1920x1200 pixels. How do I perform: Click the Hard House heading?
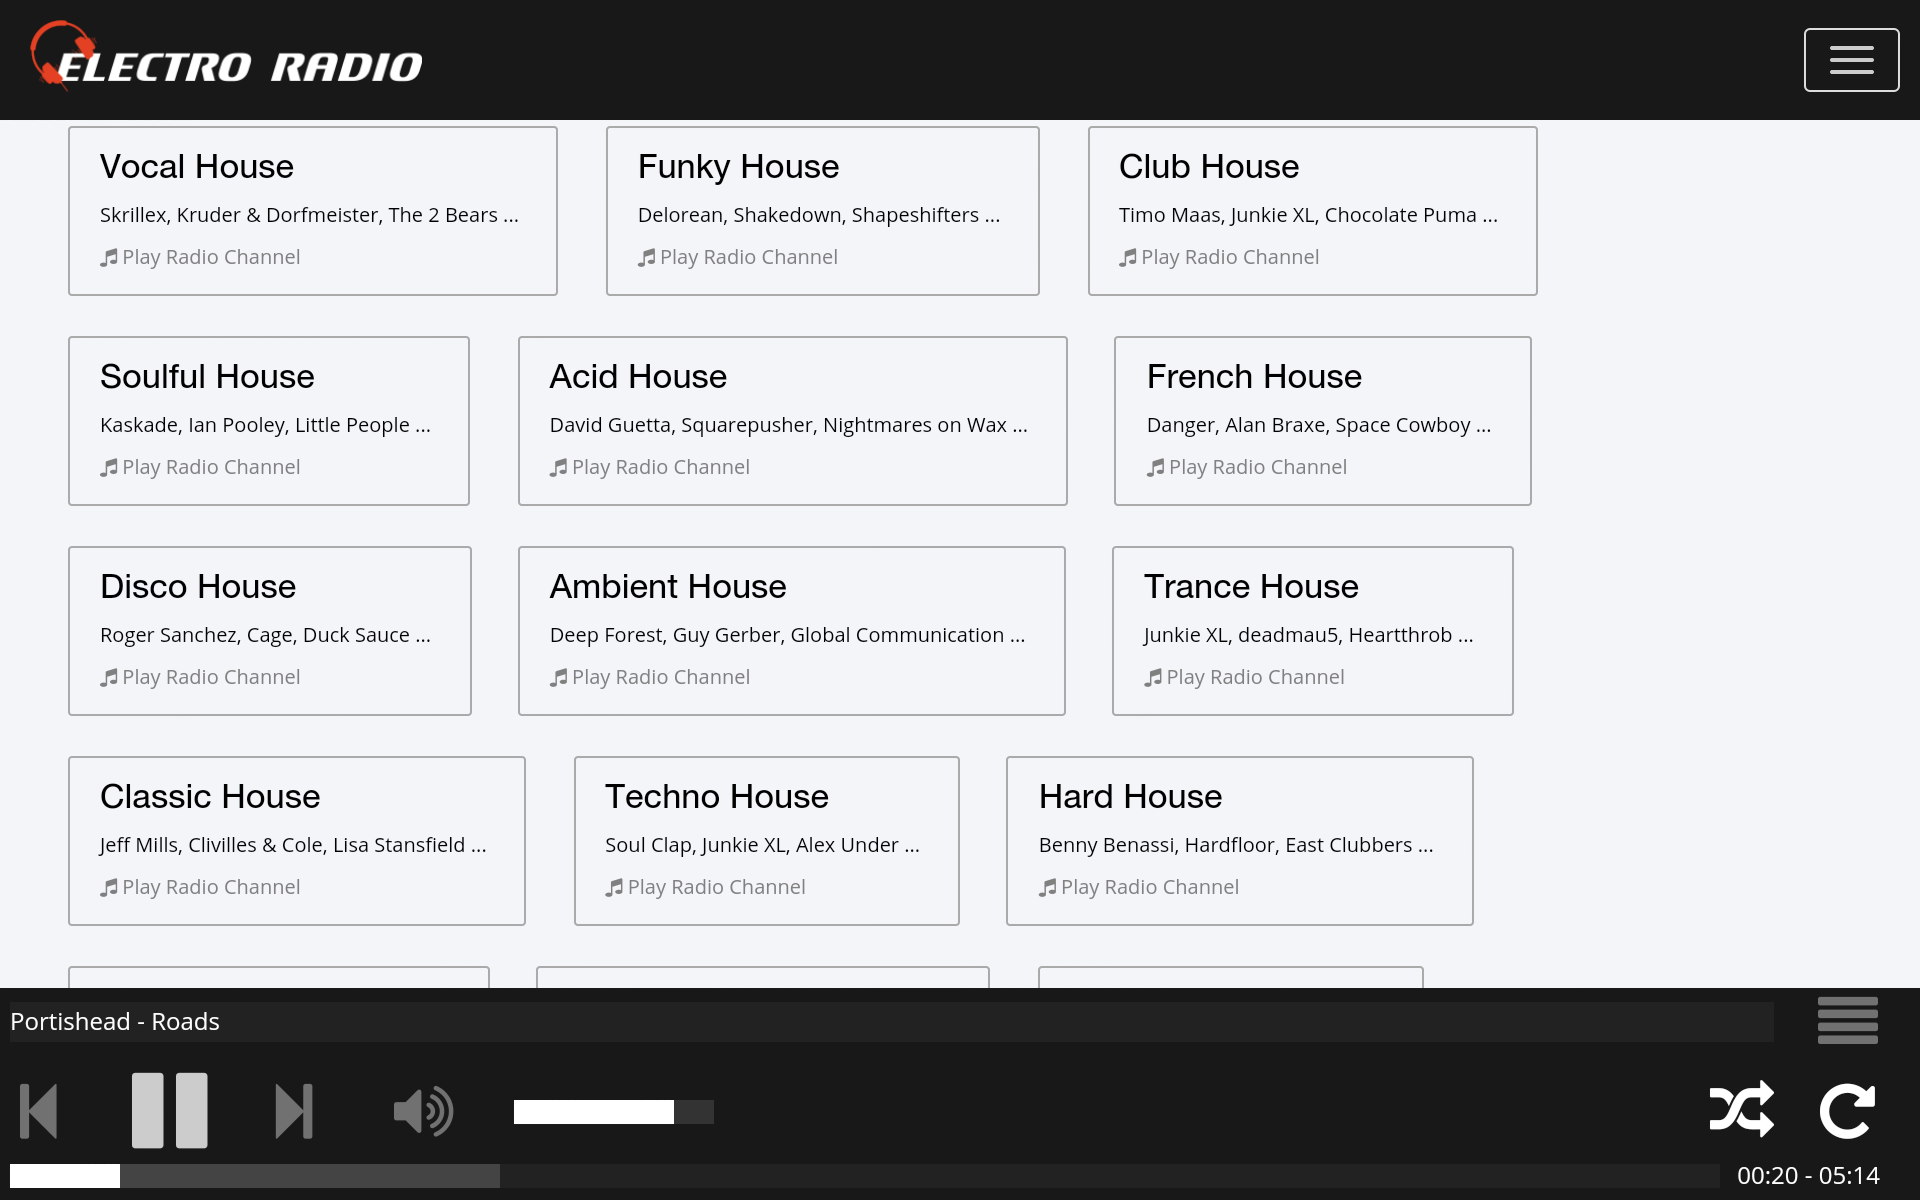point(1130,796)
